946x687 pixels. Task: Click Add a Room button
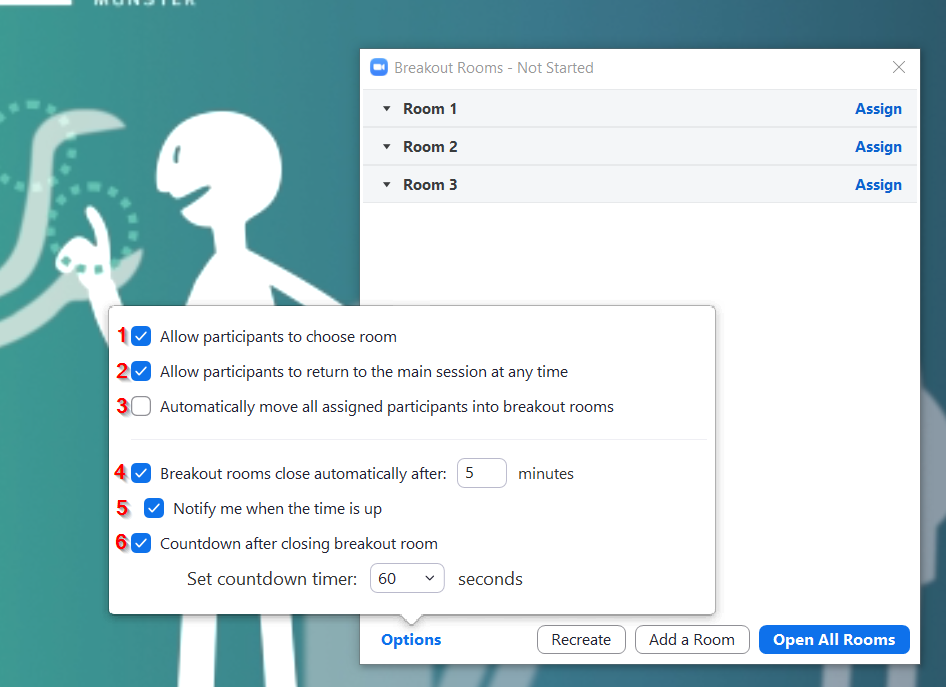[x=692, y=640]
